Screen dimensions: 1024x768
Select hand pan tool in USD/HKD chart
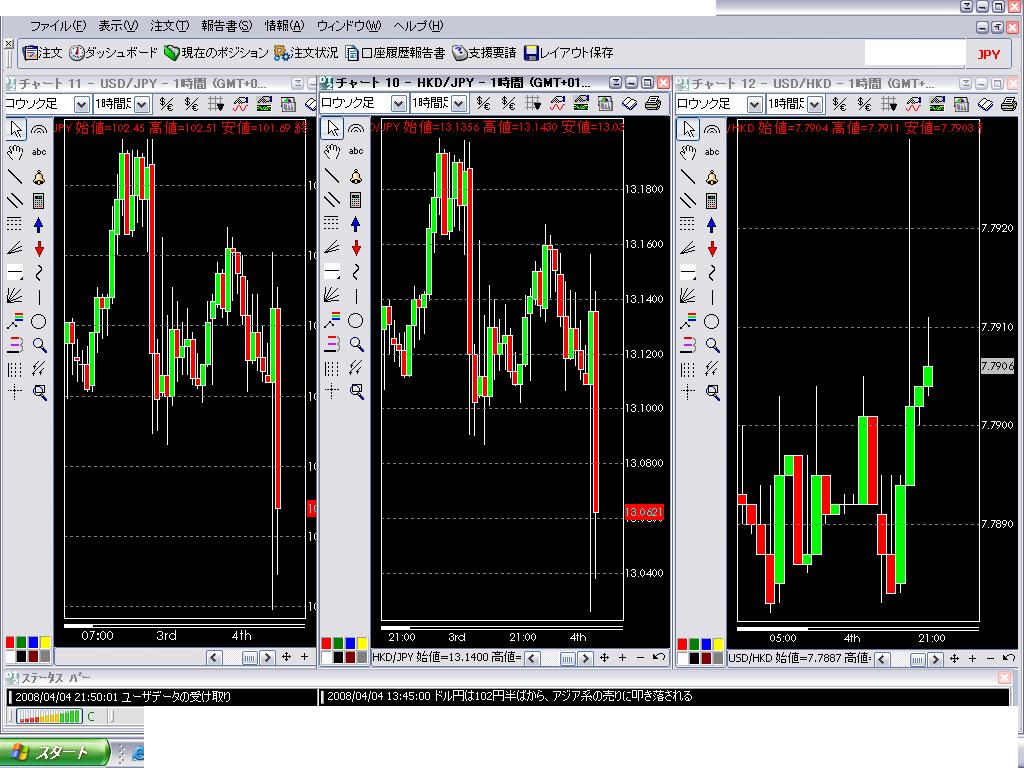688,153
